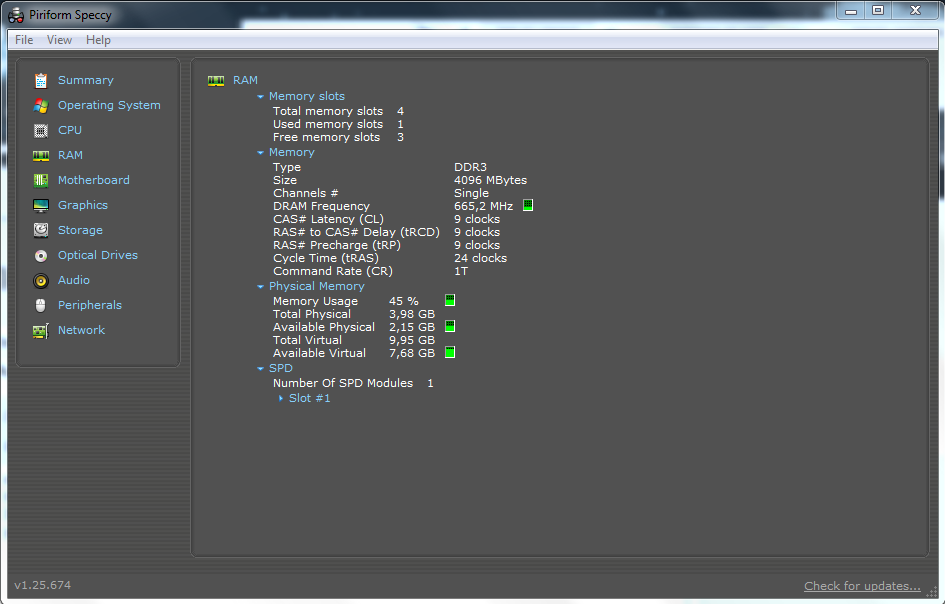
Task: Click the Slot #1 label
Action: pyautogui.click(x=309, y=398)
